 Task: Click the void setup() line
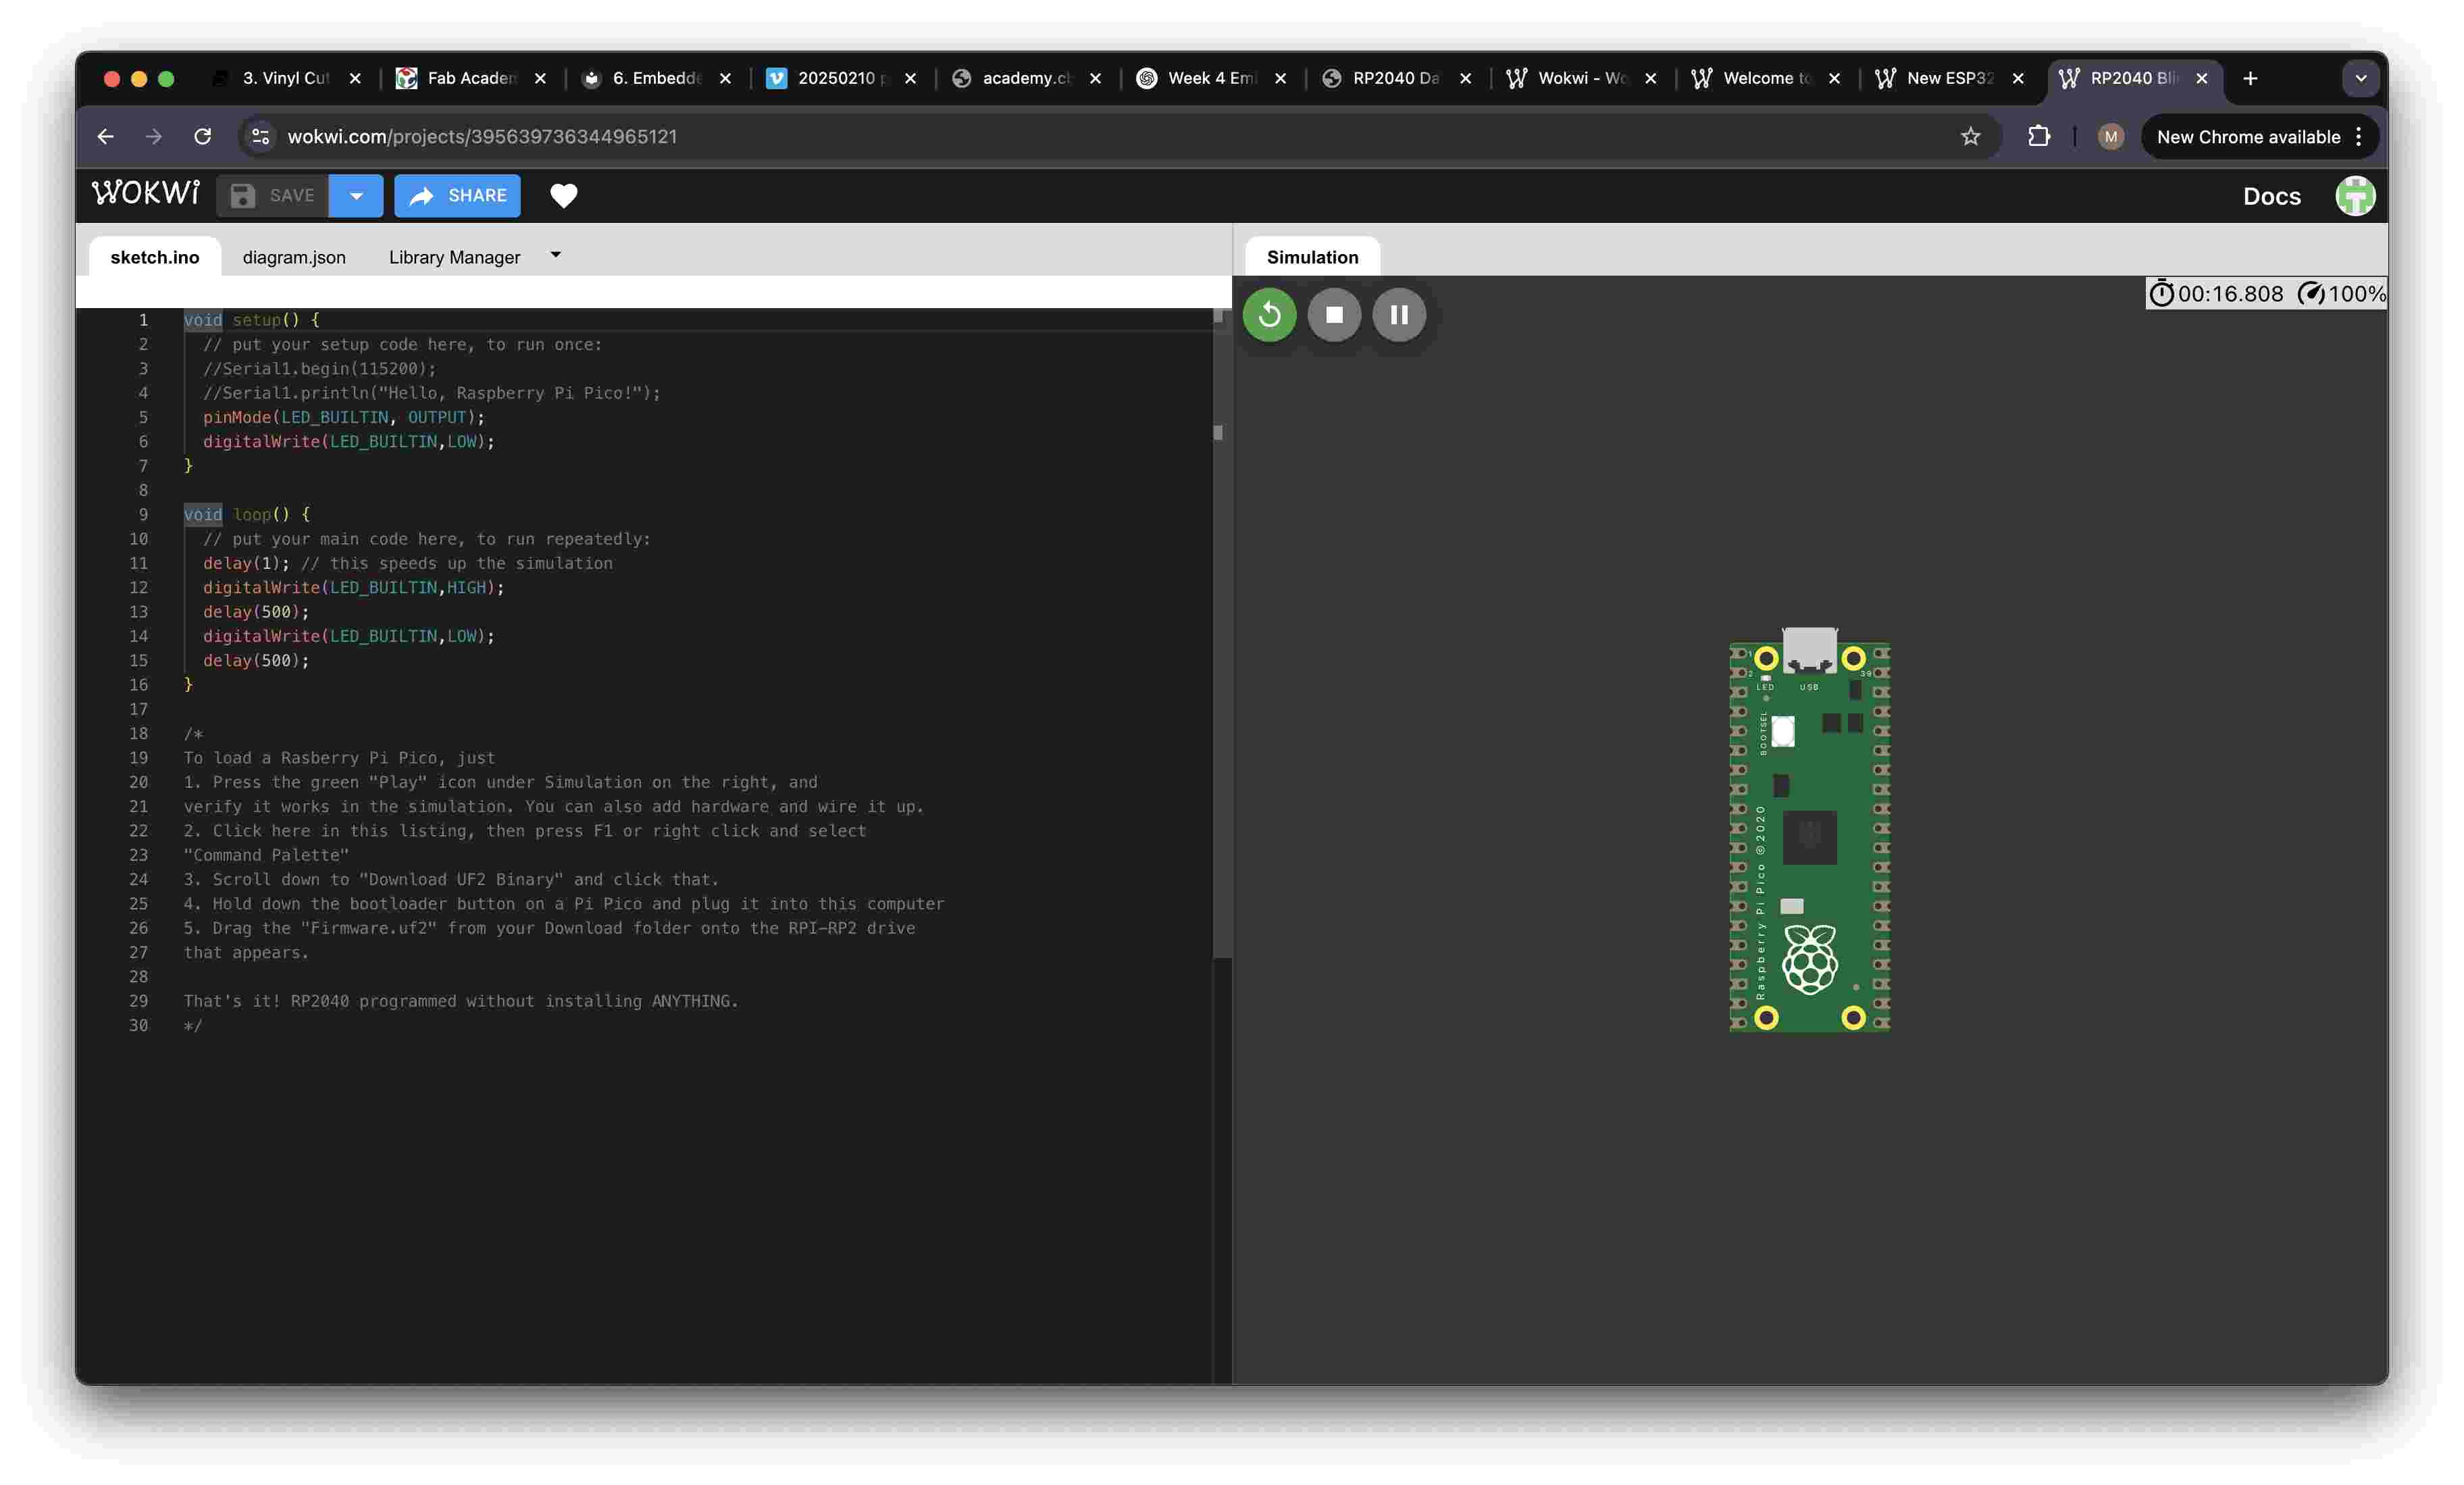click(251, 320)
